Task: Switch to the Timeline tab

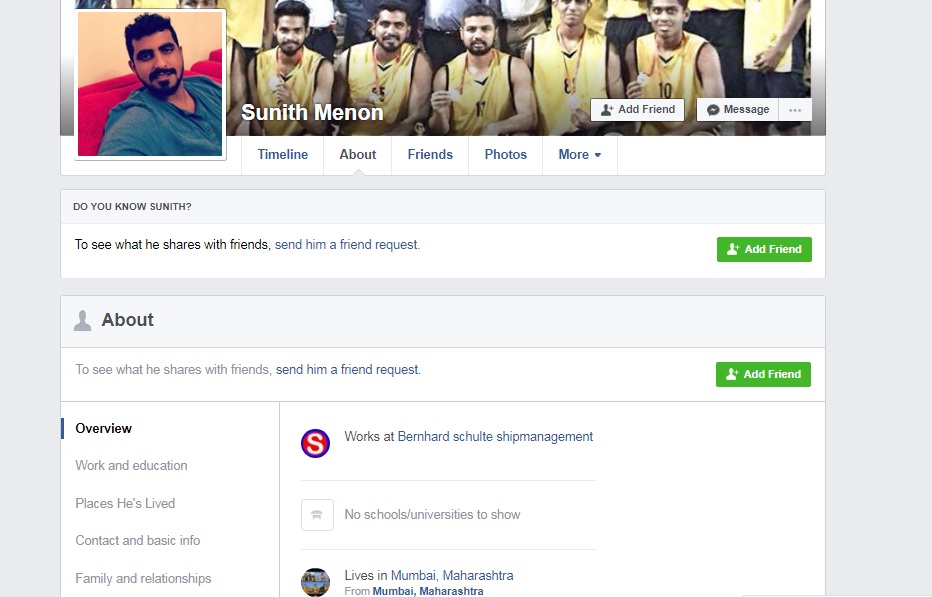Action: (282, 155)
